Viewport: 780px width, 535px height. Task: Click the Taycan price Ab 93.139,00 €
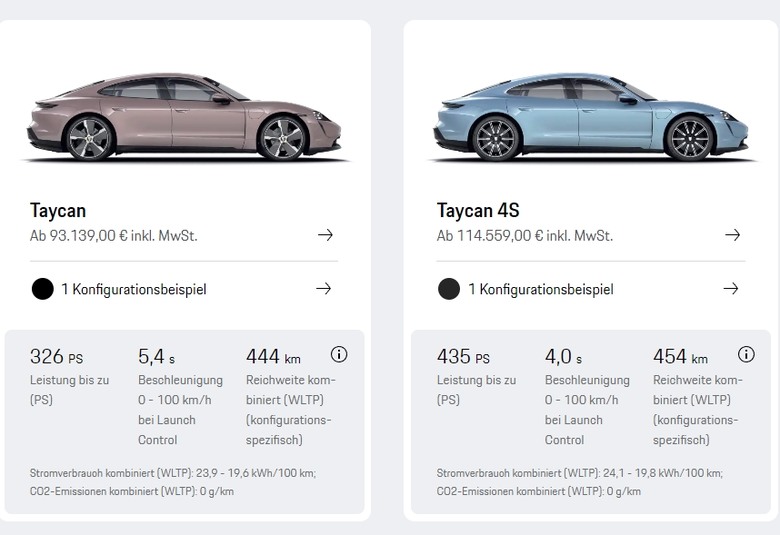[113, 235]
